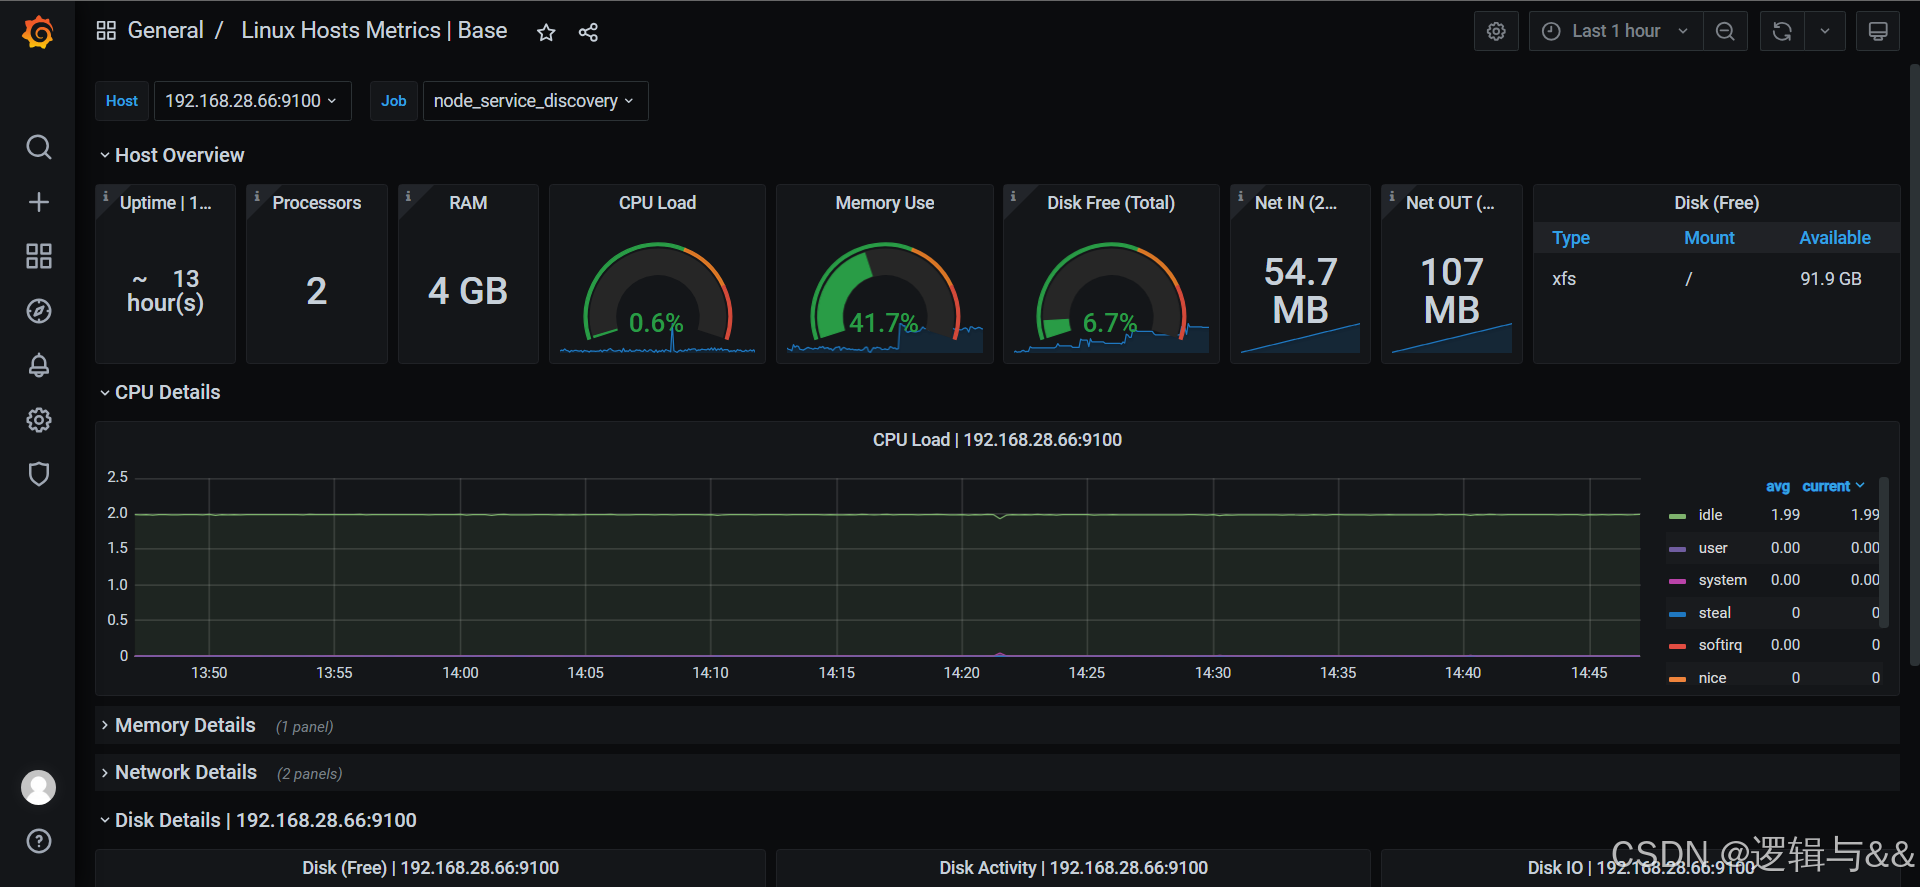Collapse the Disk Details row

(x=258, y=820)
